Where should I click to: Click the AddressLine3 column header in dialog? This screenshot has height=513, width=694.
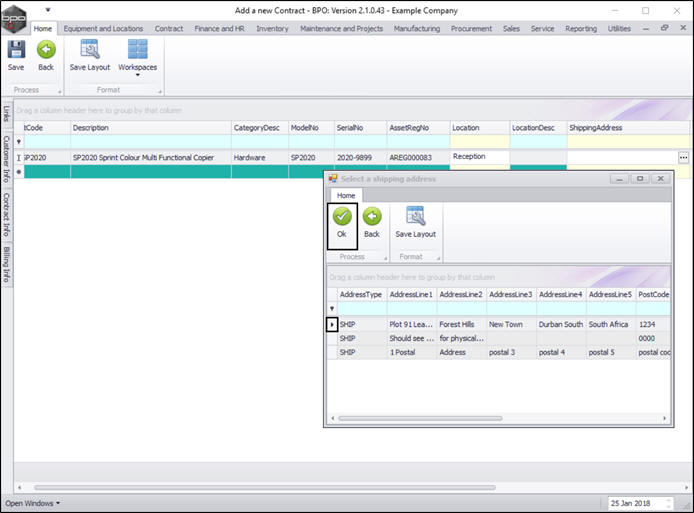(511, 294)
